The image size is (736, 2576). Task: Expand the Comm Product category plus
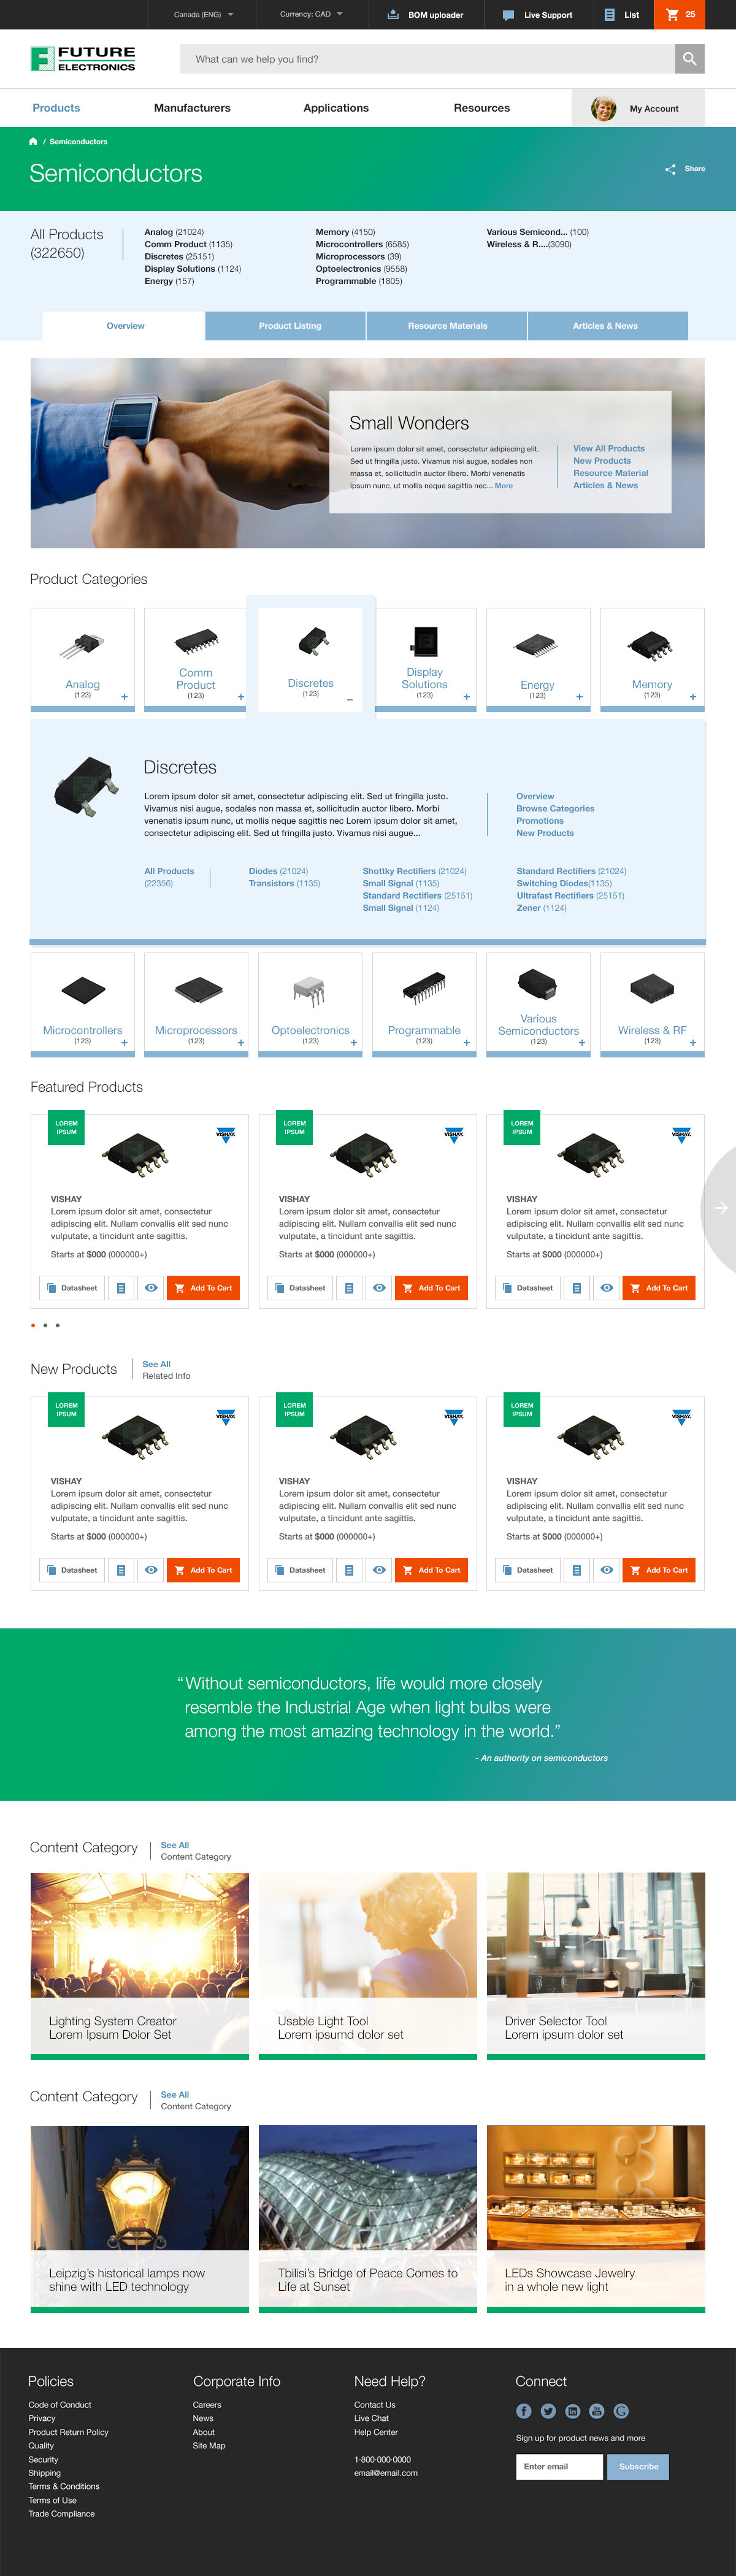coord(241,697)
